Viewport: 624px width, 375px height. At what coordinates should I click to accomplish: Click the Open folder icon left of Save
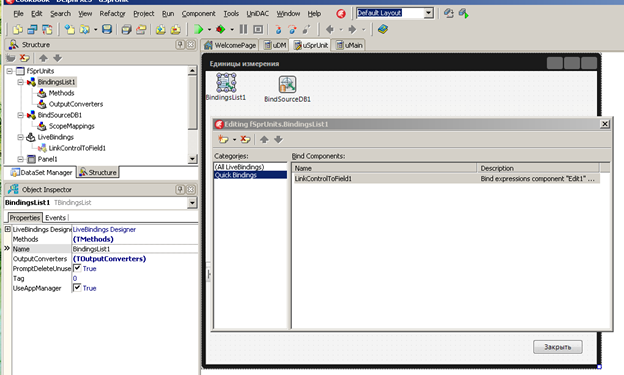pos(84,29)
